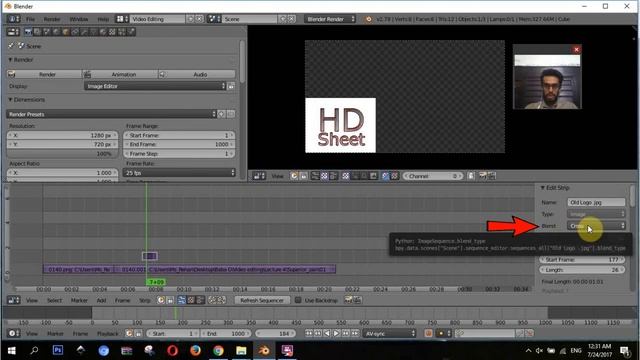Open the Window menu
Viewport: 640px width, 360px height.
[x=79, y=19]
